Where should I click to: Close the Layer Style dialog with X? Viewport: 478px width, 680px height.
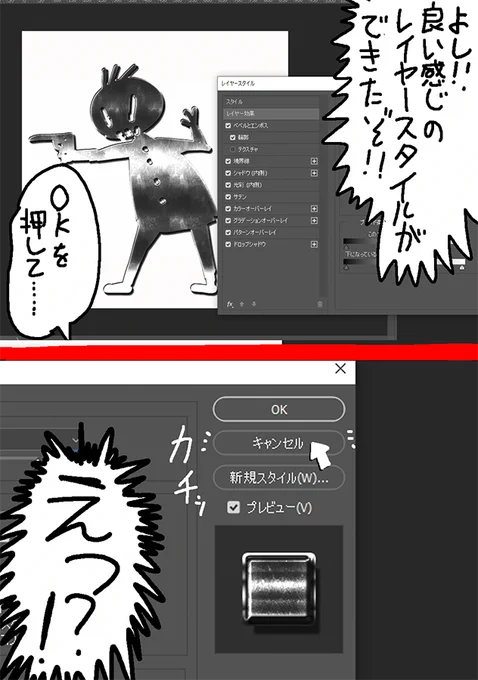point(340,369)
